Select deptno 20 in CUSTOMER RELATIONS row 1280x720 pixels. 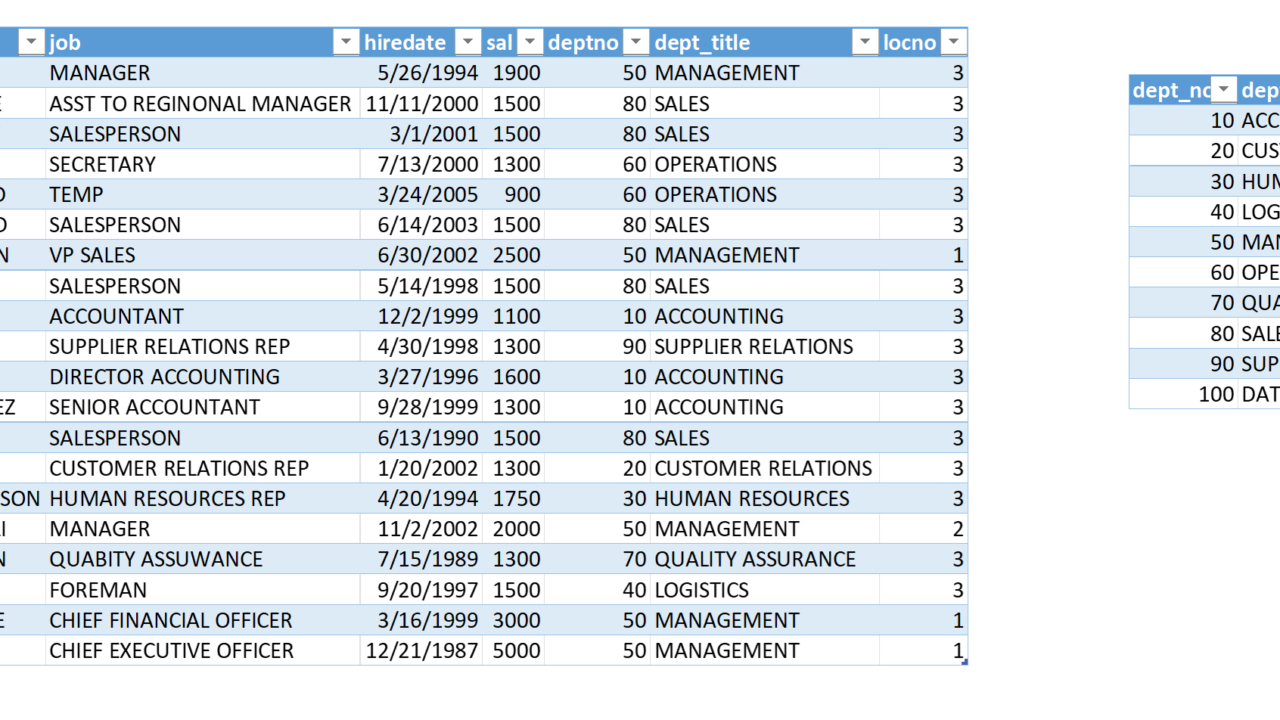pyautogui.click(x=598, y=468)
